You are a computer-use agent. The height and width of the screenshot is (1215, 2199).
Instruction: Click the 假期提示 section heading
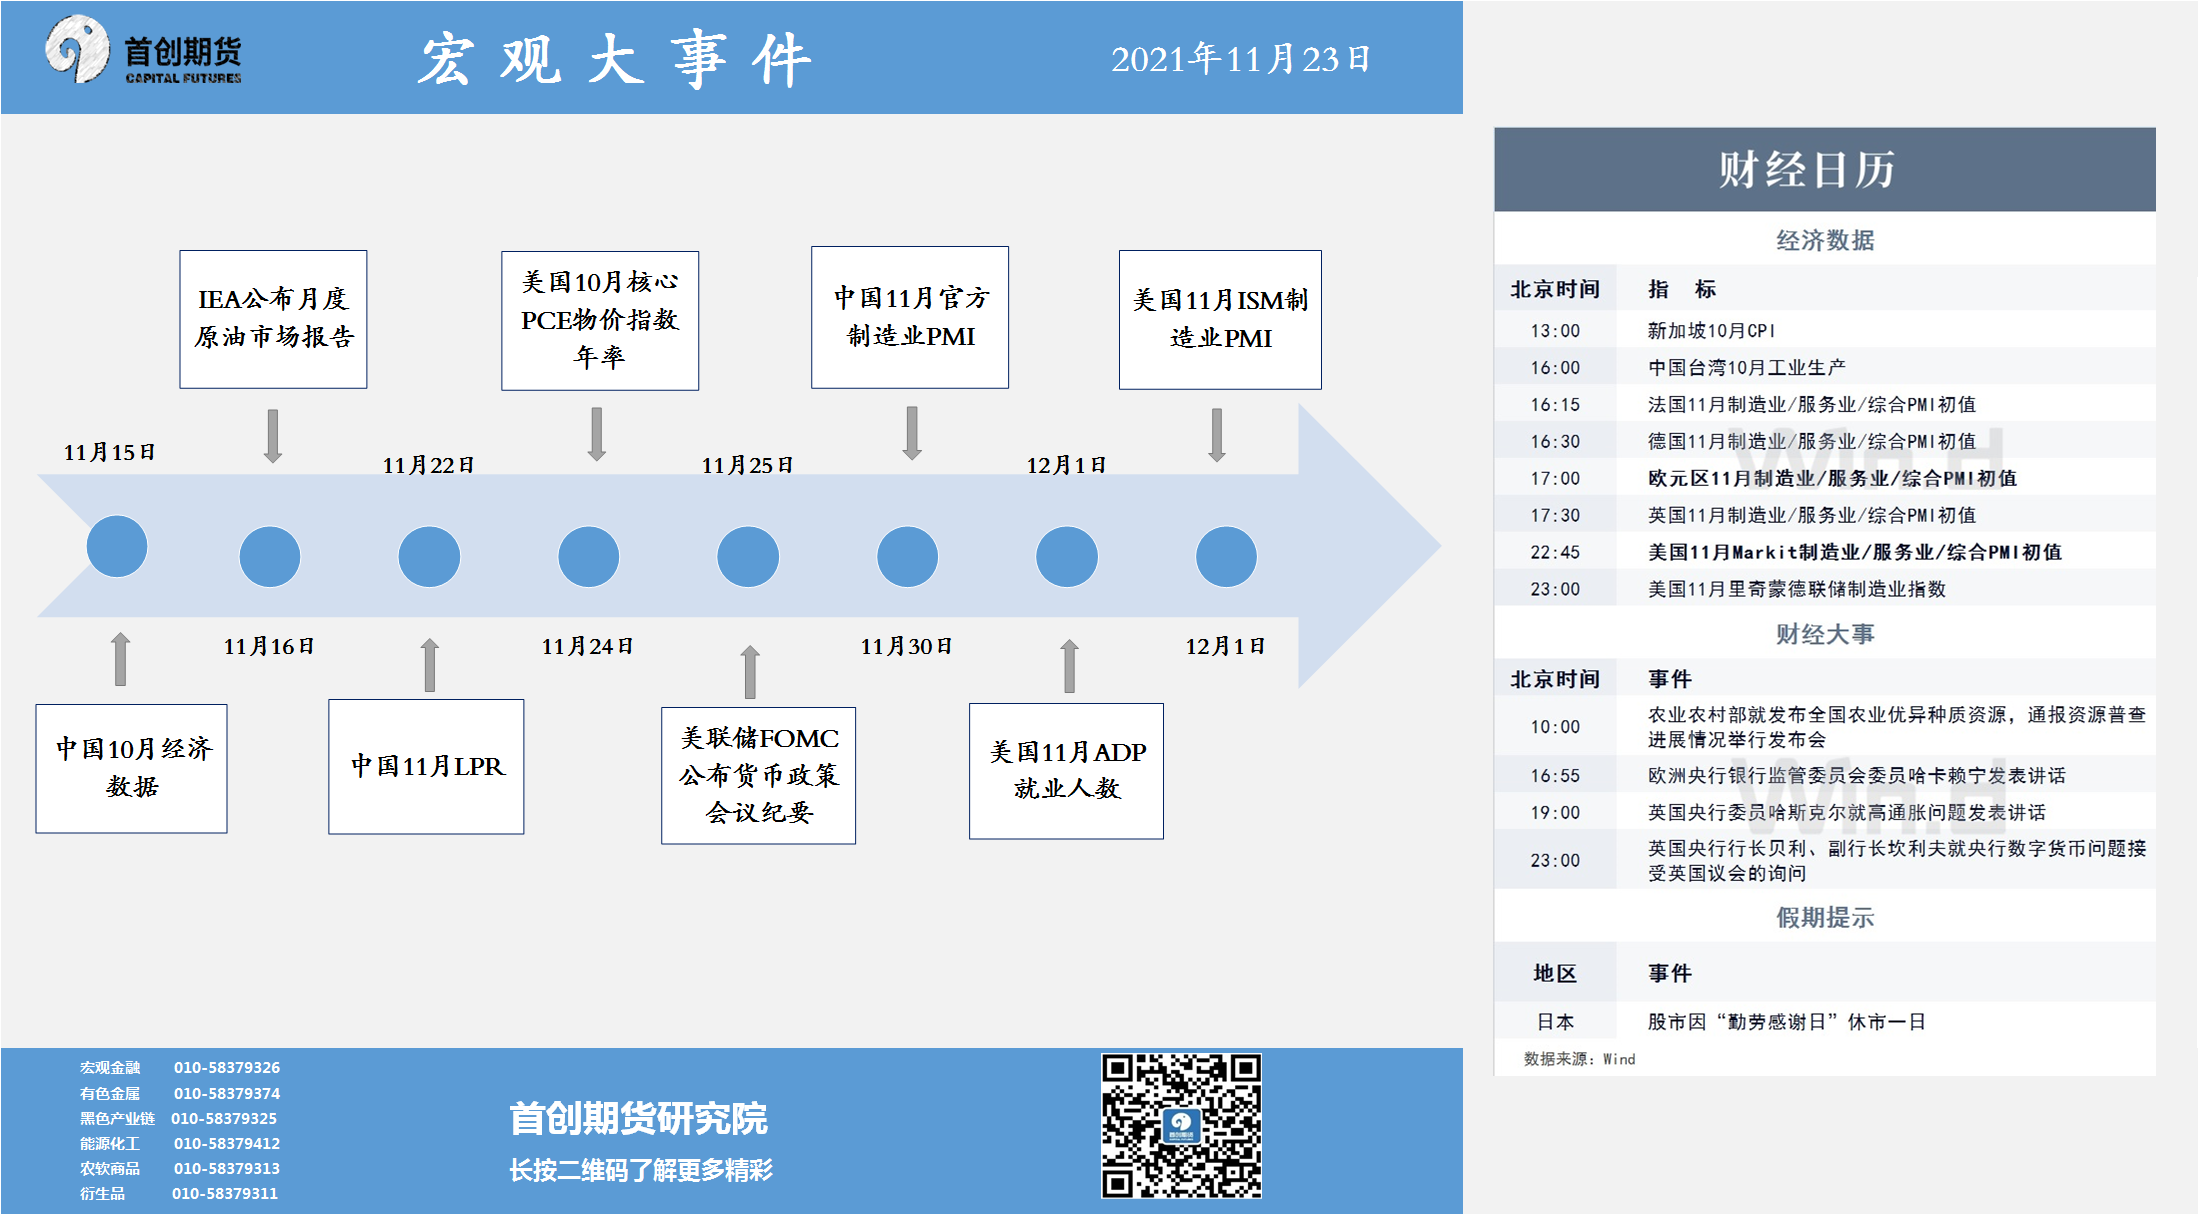click(1825, 917)
